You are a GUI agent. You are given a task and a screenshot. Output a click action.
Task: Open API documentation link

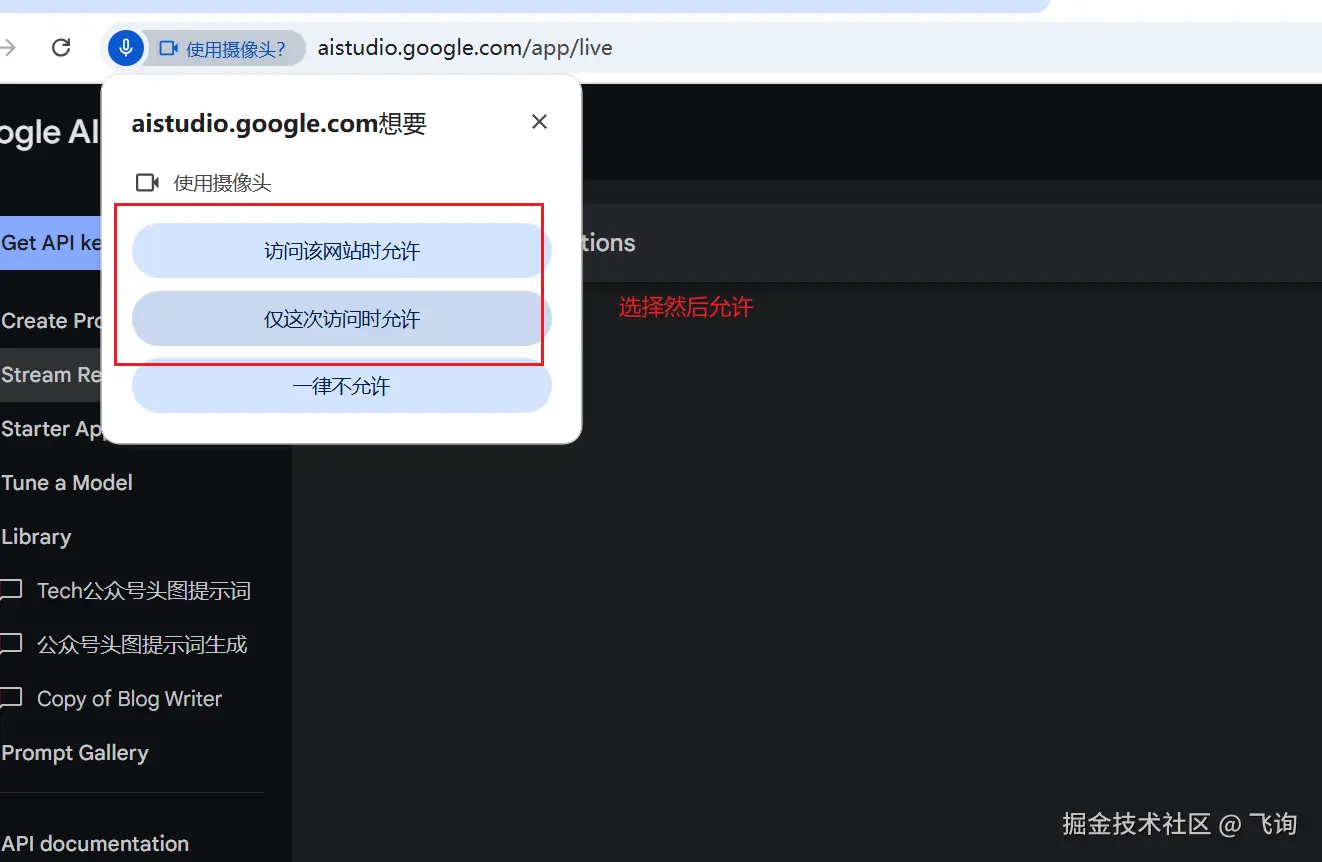95,844
